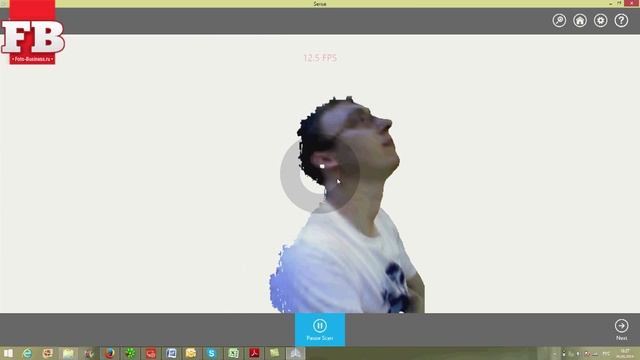The width and height of the screenshot is (640, 360).
Task: Open the Windows Start button
Action: (8, 353)
